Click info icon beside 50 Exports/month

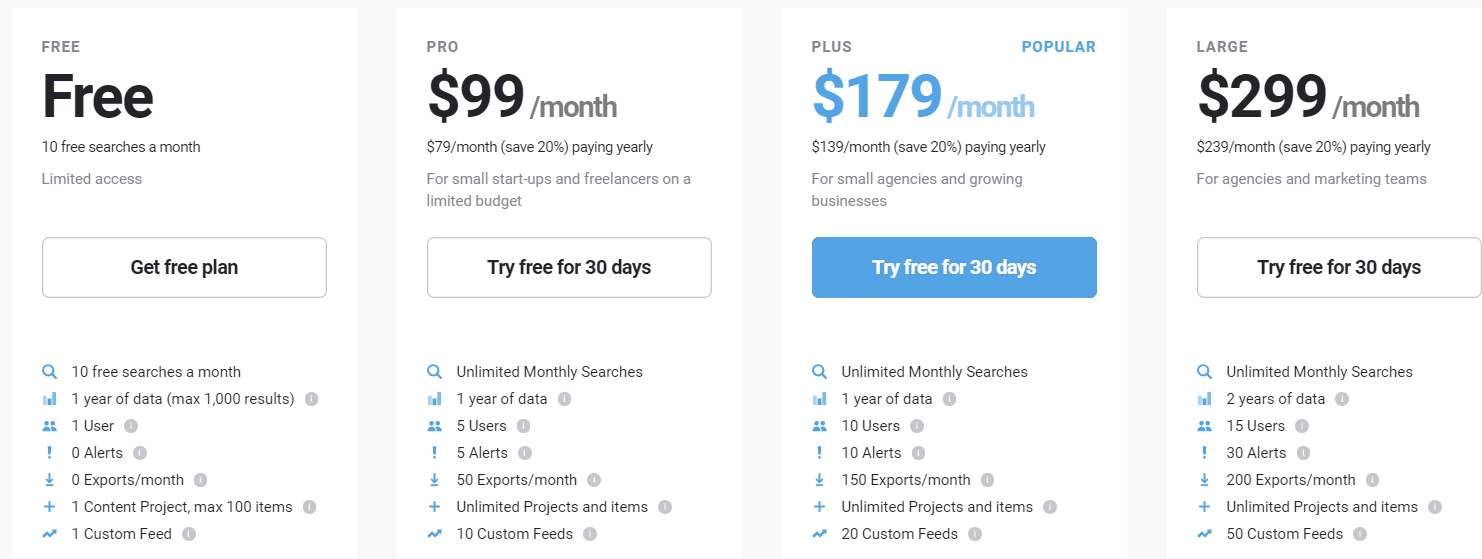[x=594, y=480]
